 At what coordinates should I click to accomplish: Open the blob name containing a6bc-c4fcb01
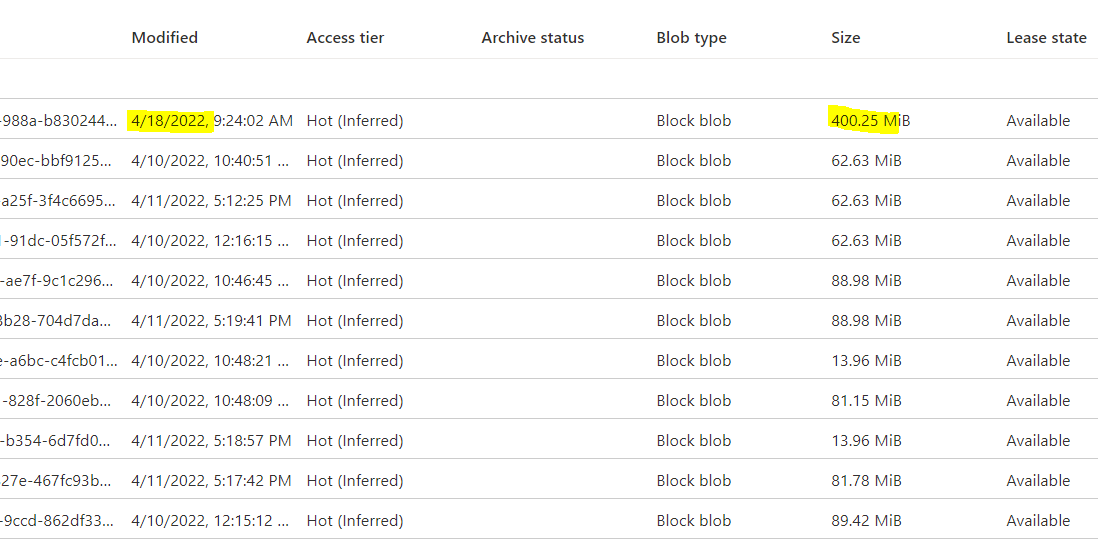(59, 360)
